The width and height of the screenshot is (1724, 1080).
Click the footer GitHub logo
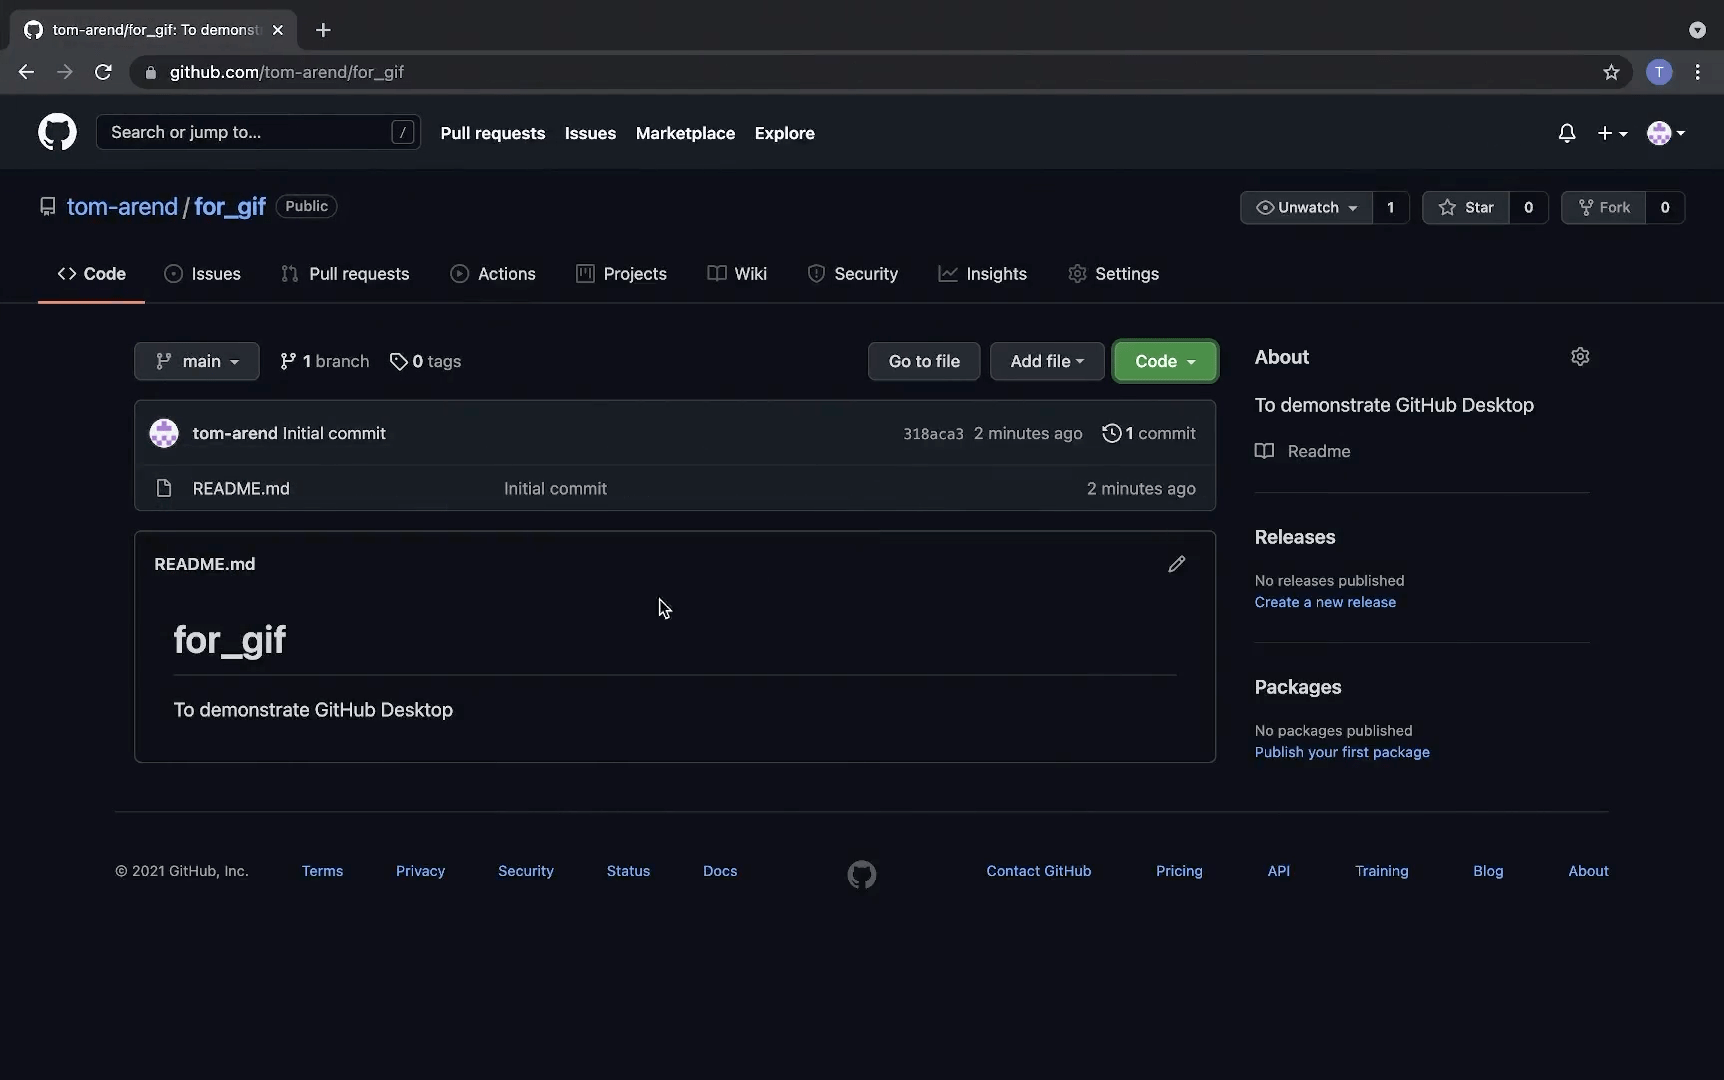click(x=861, y=874)
